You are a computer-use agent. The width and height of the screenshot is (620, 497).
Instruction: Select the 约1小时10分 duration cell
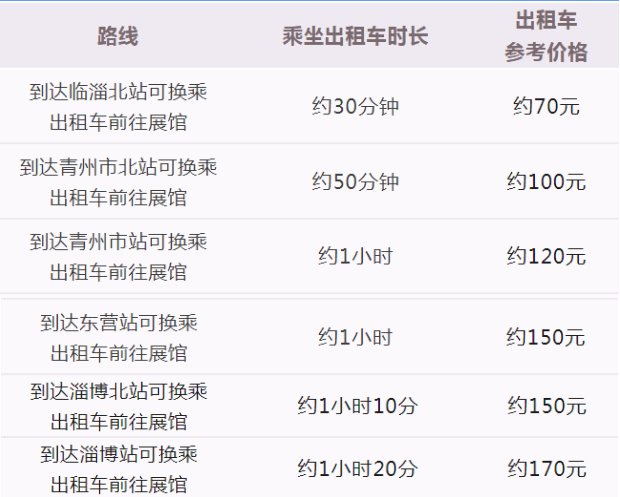point(357,405)
